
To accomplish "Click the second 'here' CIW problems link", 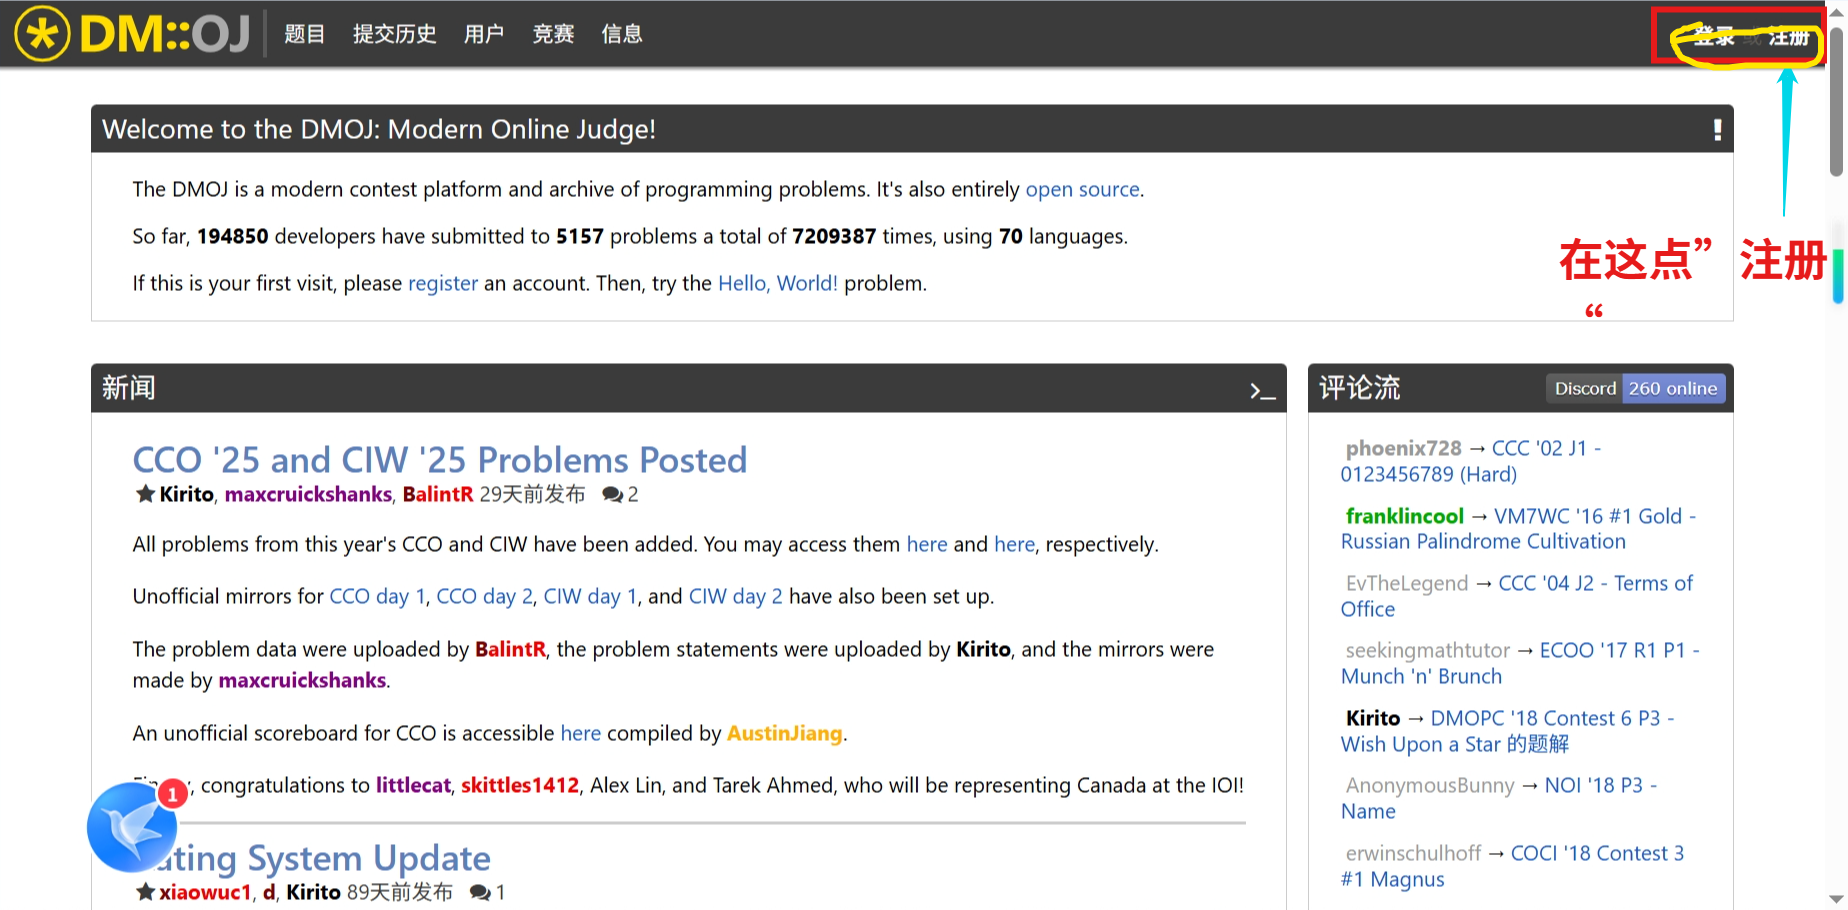I will pos(1015,544).
